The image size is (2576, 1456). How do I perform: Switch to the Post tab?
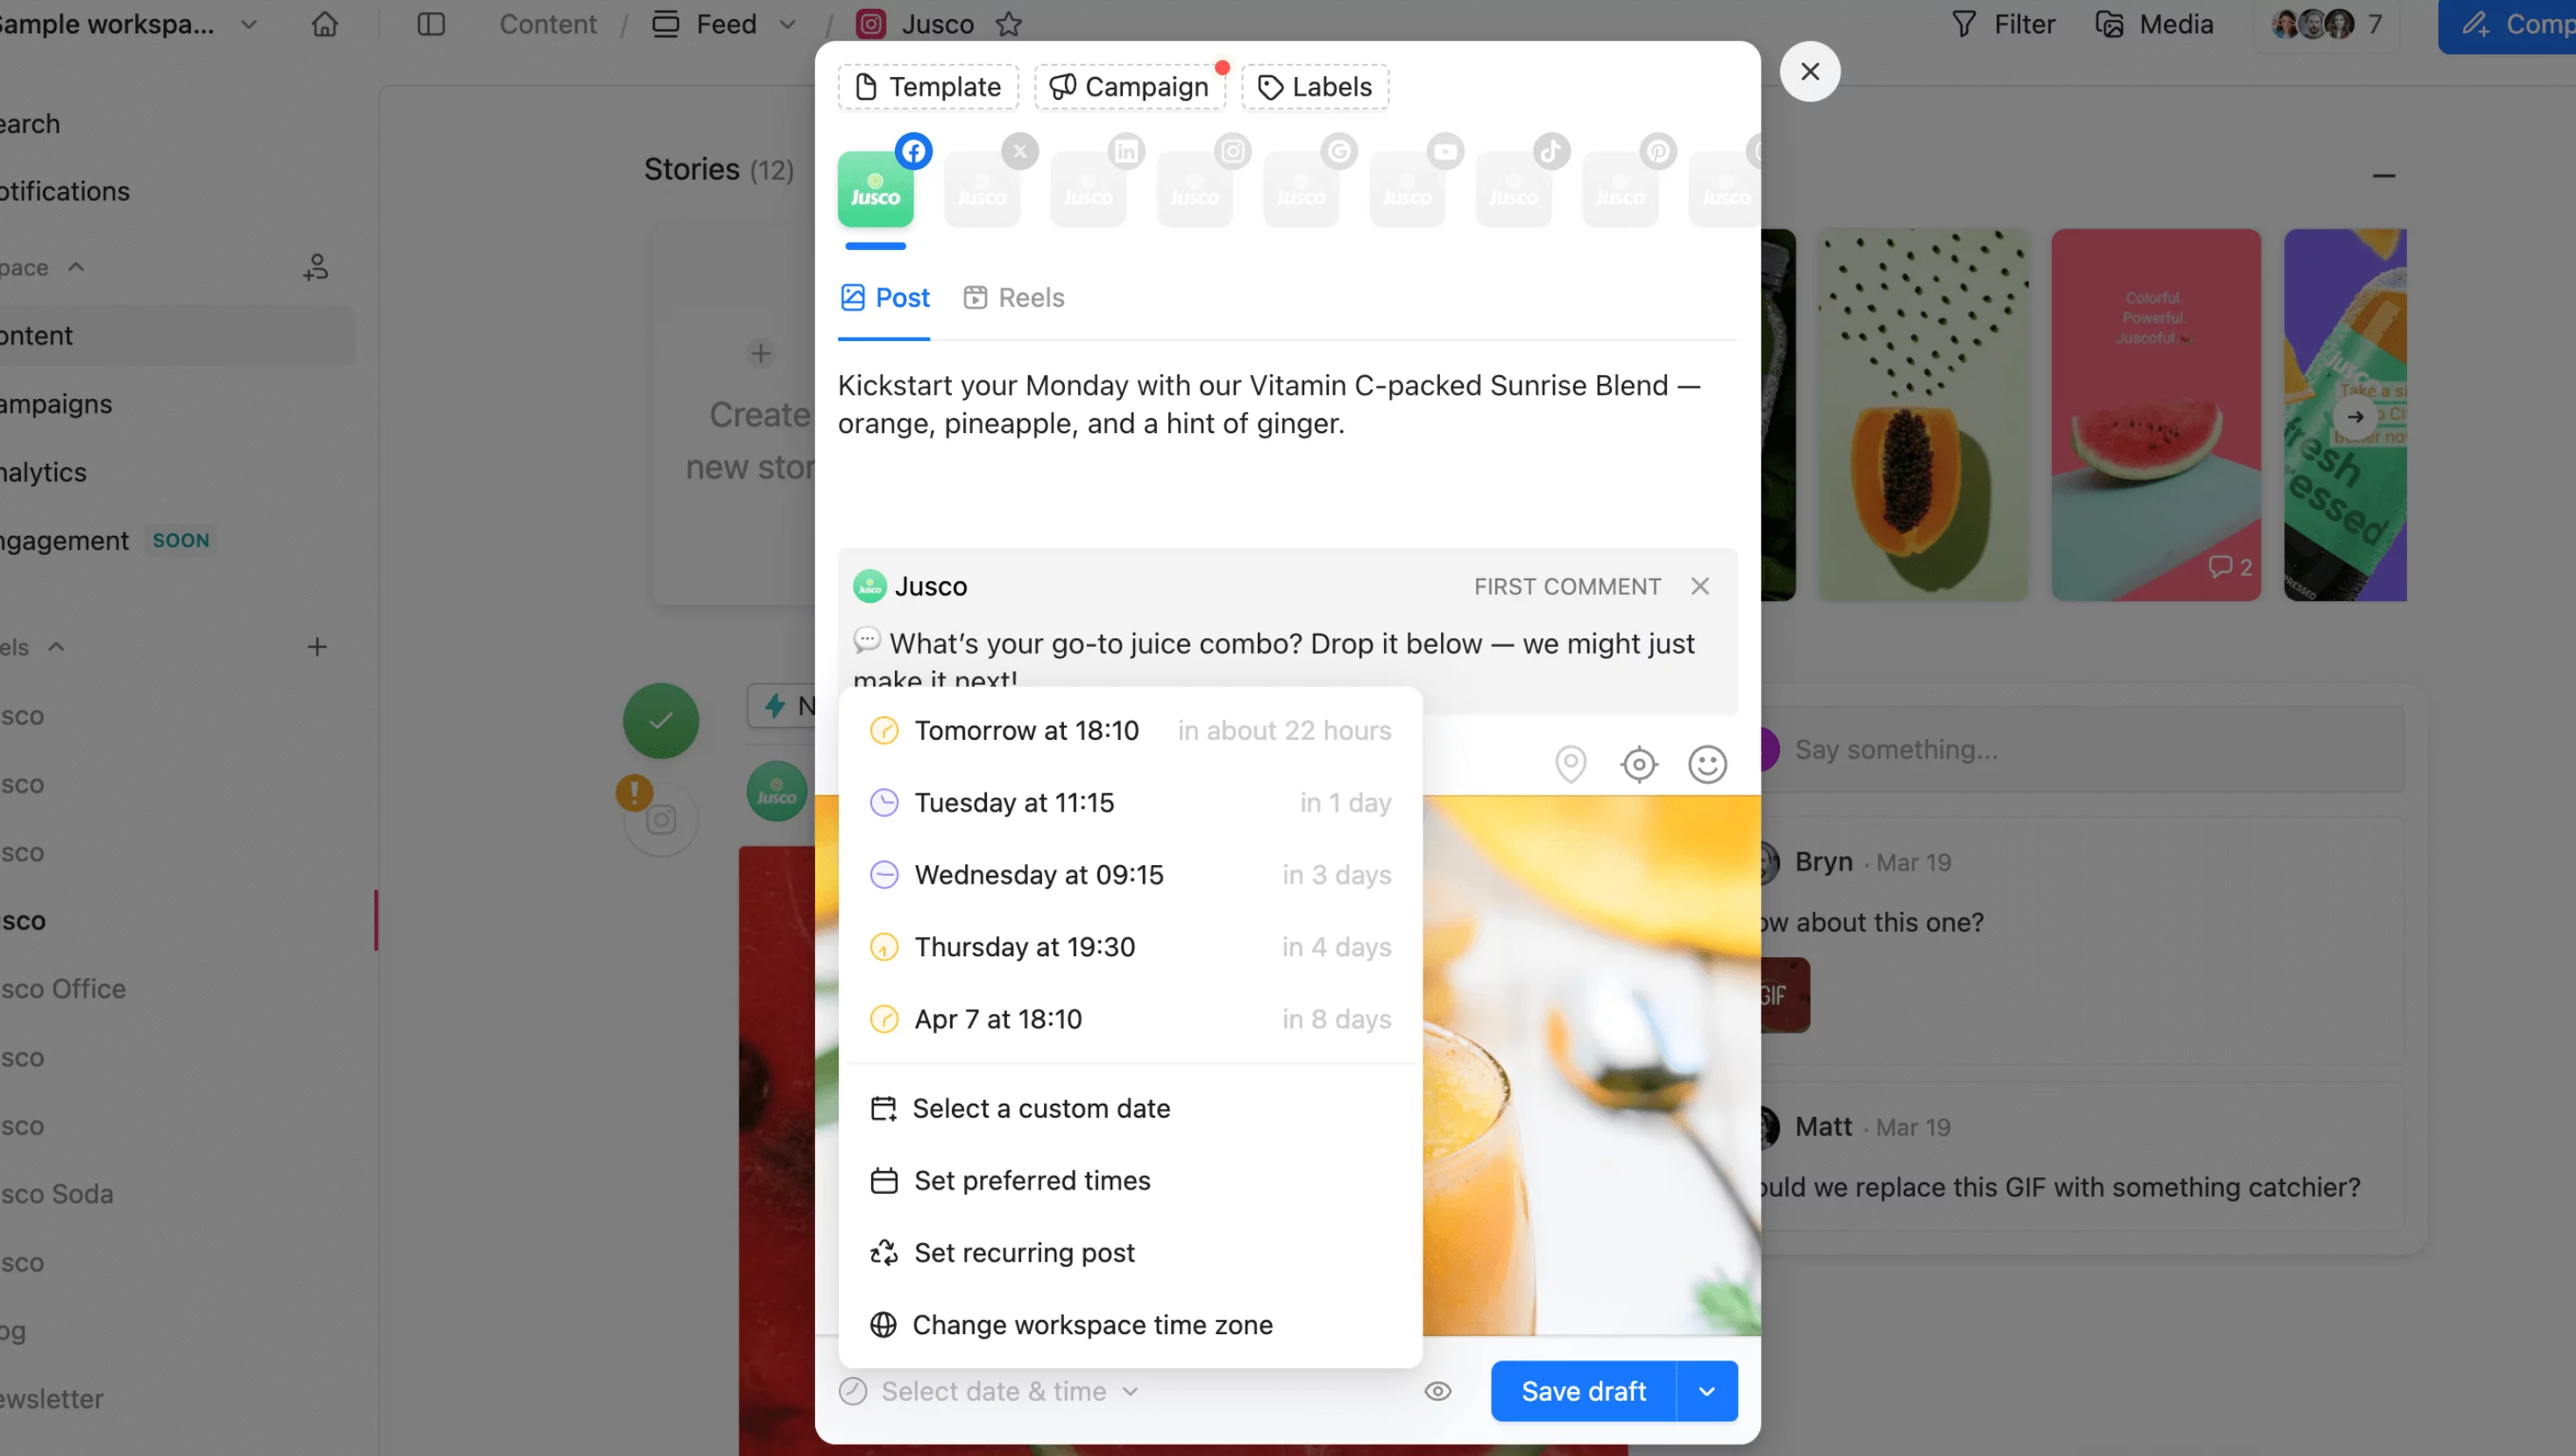(x=885, y=298)
